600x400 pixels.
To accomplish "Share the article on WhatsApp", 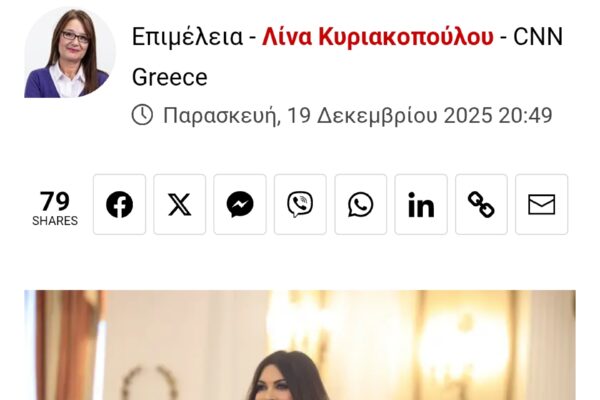I will pos(360,204).
